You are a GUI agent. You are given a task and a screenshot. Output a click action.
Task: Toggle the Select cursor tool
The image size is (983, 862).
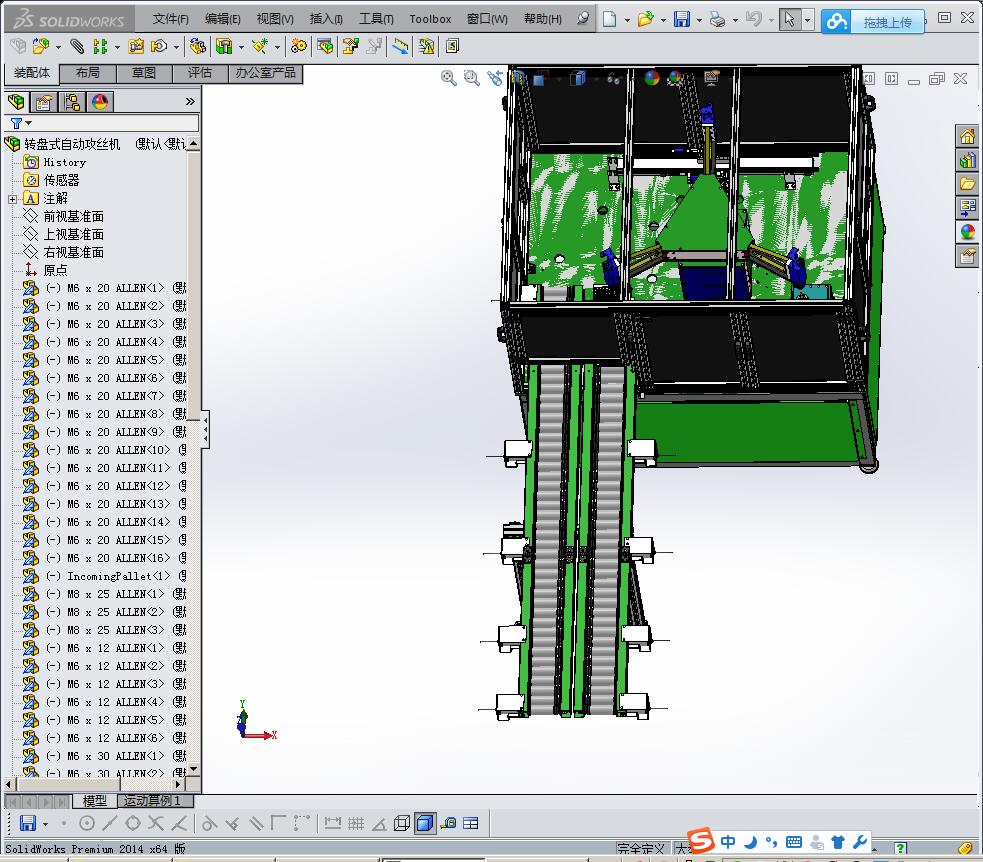point(790,19)
